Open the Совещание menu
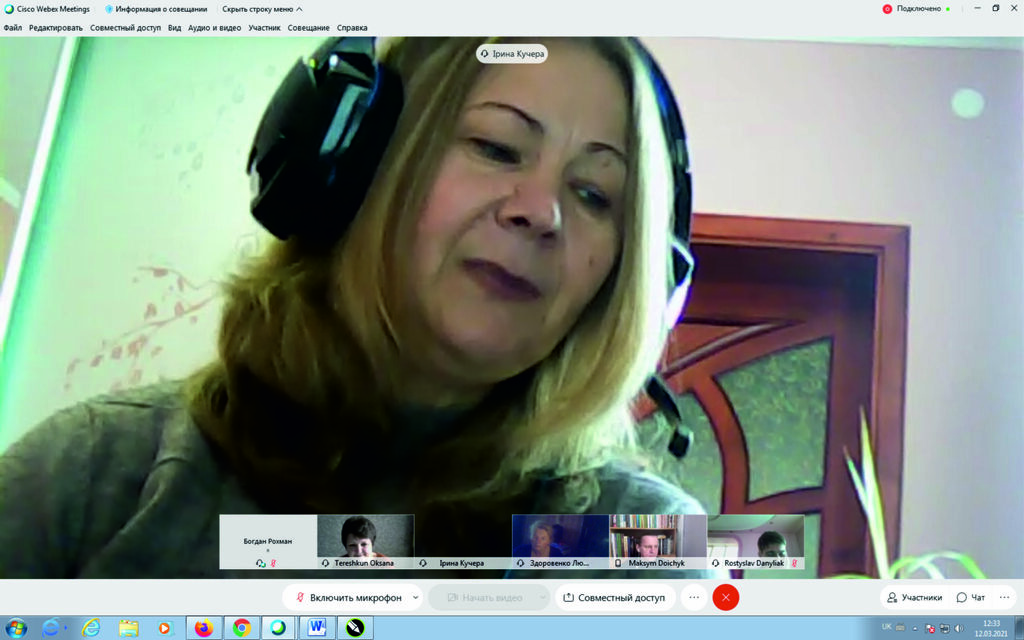Image resolution: width=1024 pixels, height=640 pixels. coord(309,28)
